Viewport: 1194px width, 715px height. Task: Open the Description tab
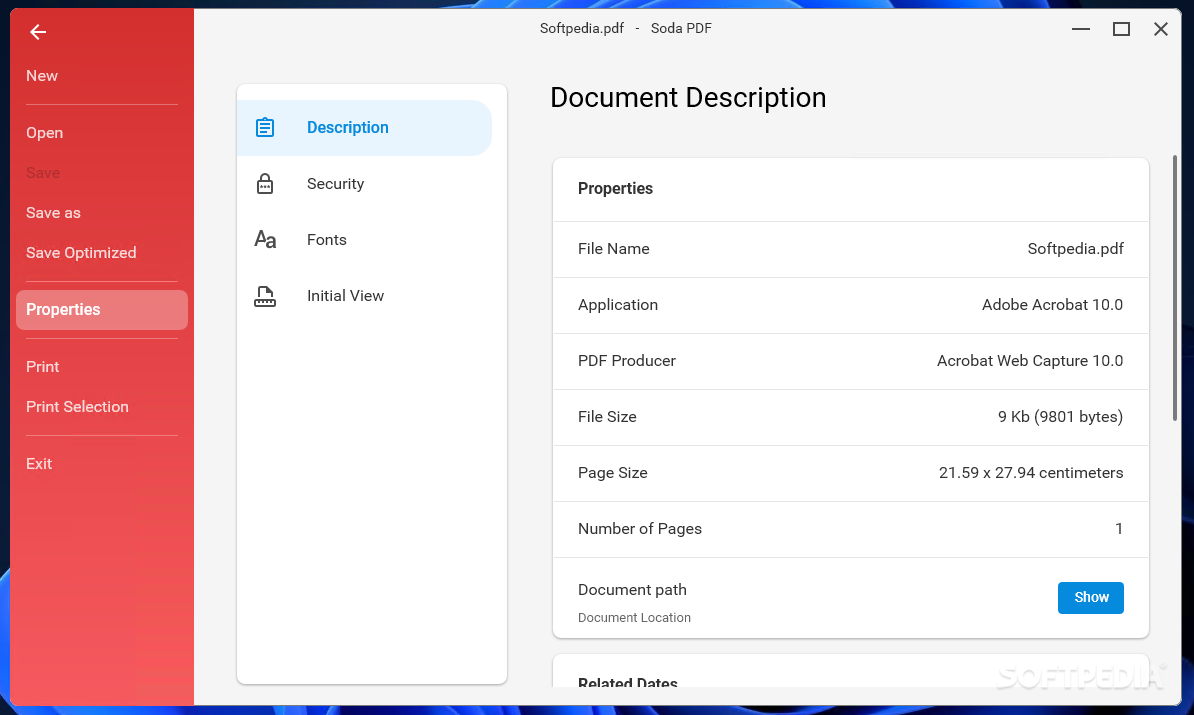pos(365,128)
